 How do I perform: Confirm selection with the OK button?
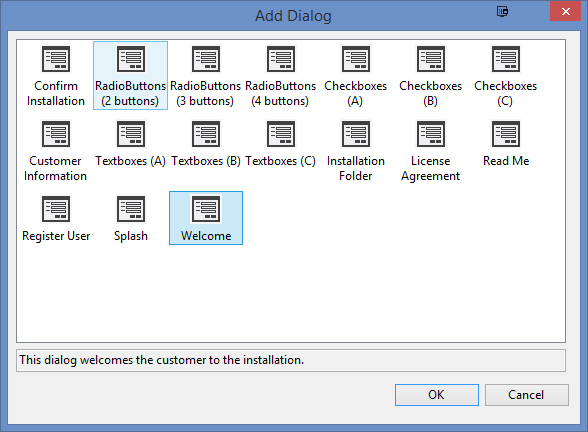click(x=437, y=395)
